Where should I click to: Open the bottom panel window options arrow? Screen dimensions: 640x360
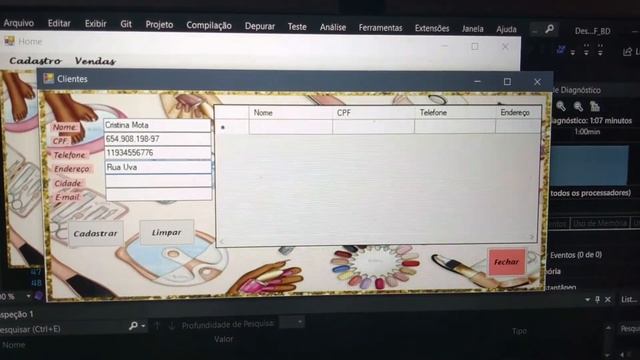[587, 300]
